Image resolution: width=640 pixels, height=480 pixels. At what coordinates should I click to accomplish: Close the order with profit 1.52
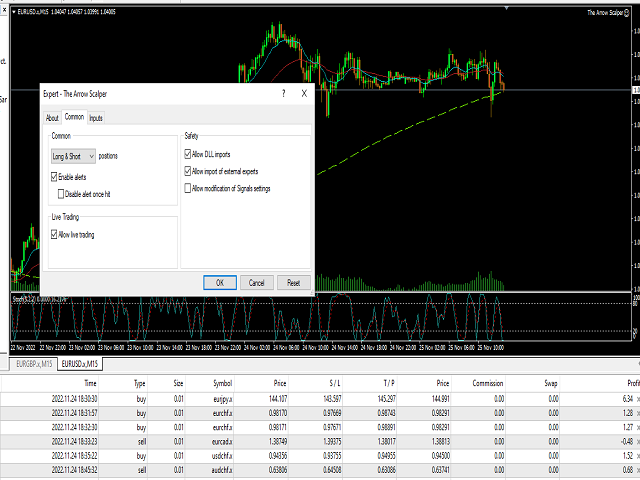point(638,456)
